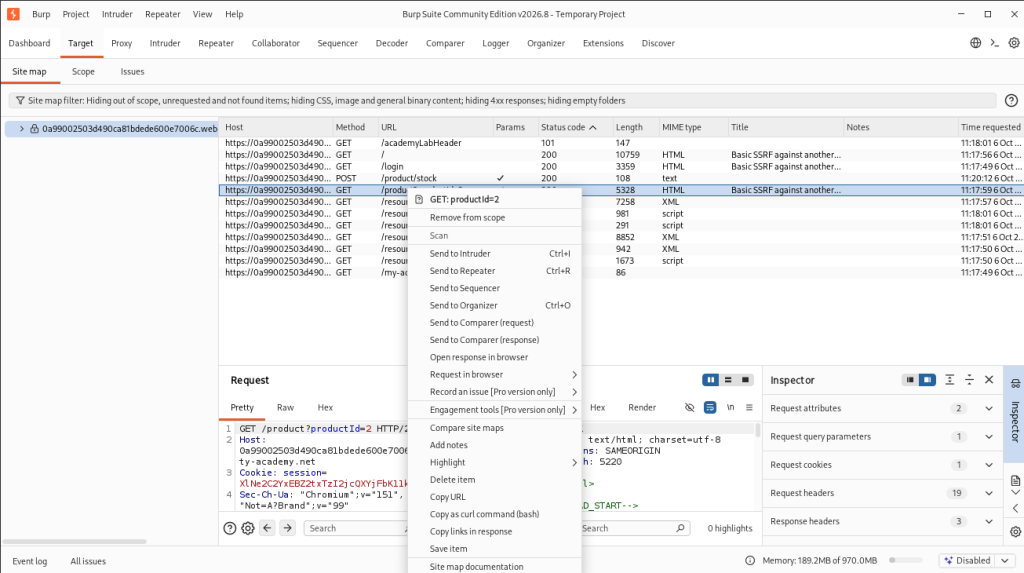Toggle hide uninteresting headers eye icon
1024x573 pixels.
click(x=689, y=407)
